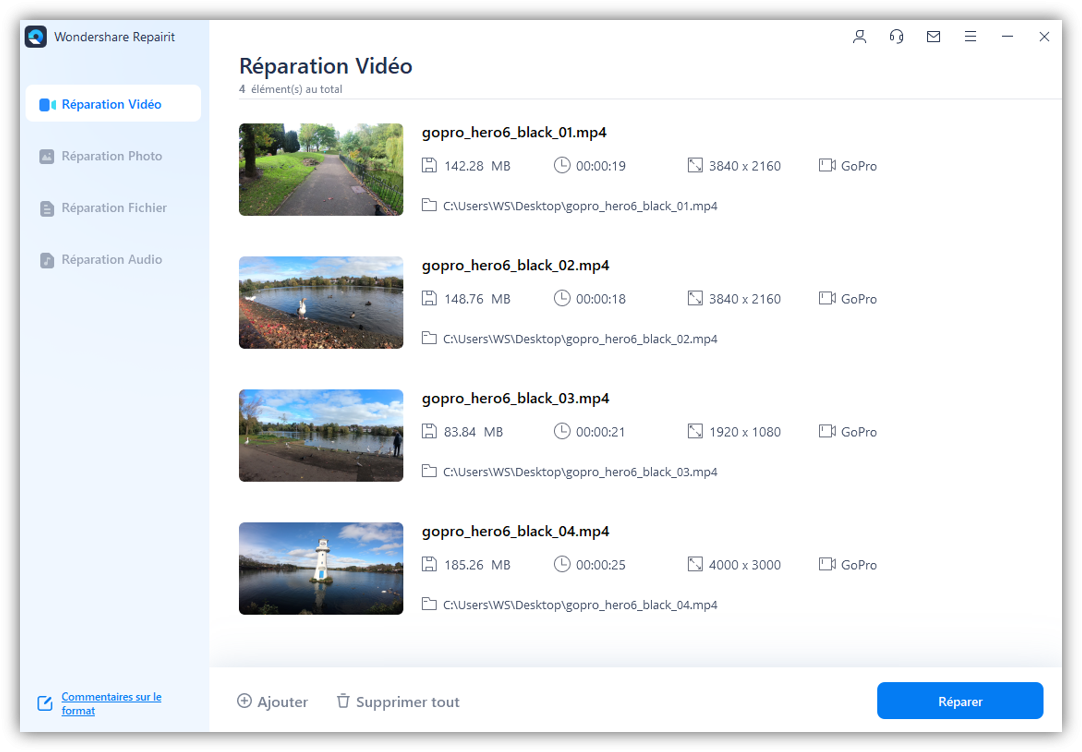Click the clock icon beside 00:00:19
The width and height of the screenshot is (1082, 752).
[x=562, y=166]
